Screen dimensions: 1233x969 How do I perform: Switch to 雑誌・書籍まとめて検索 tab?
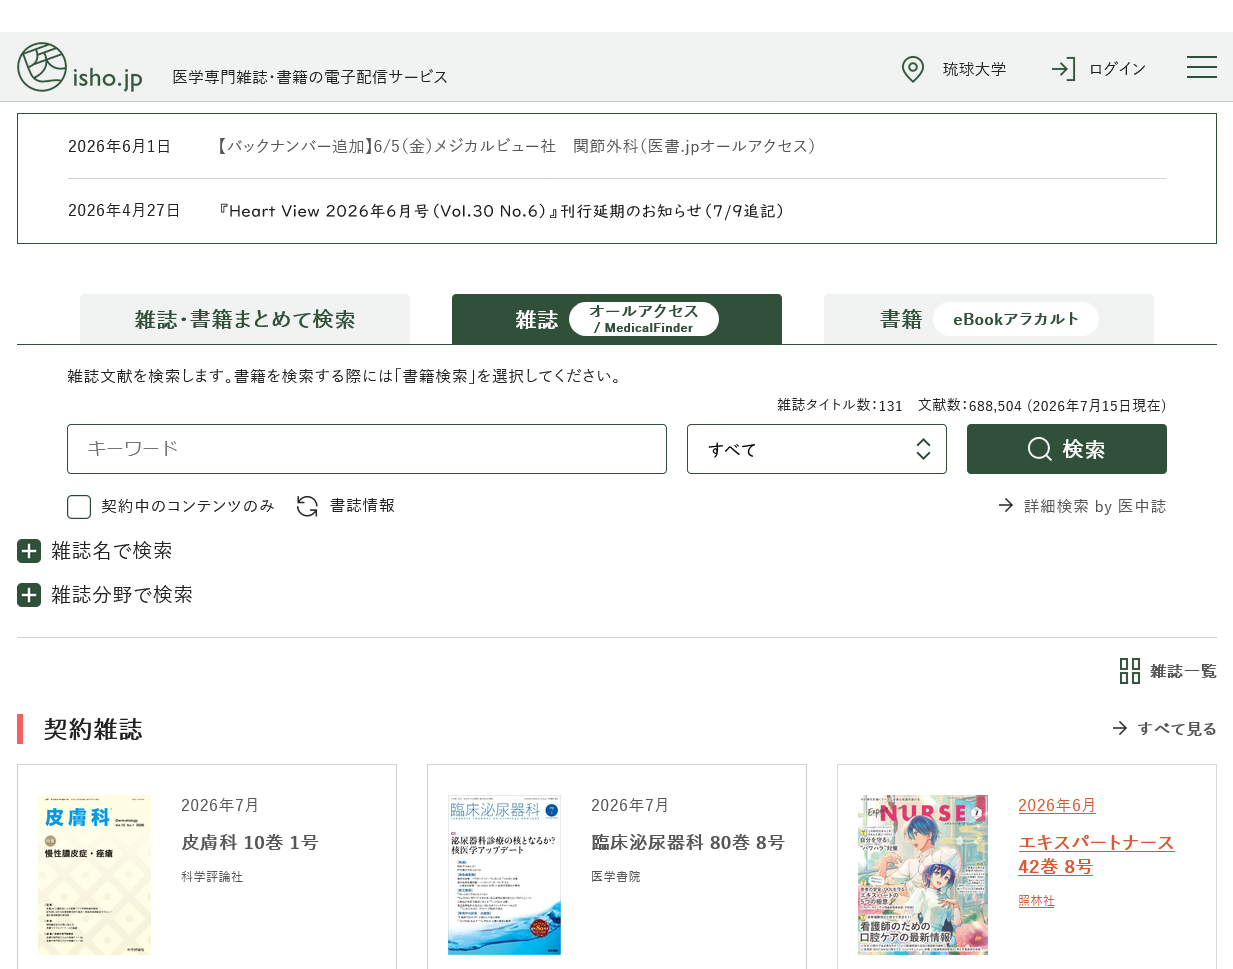click(x=245, y=319)
